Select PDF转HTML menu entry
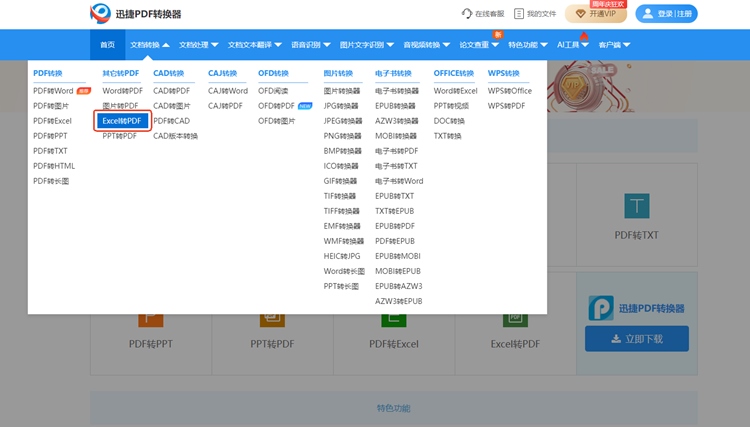This screenshot has width=750, height=427. [x=54, y=166]
